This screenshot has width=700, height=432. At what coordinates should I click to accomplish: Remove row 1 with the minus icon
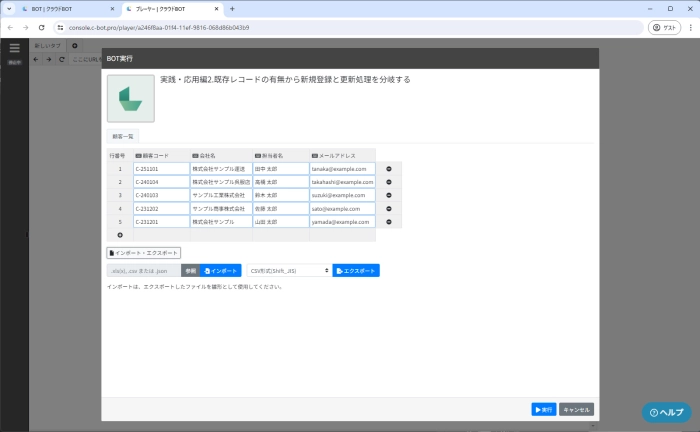(388, 169)
